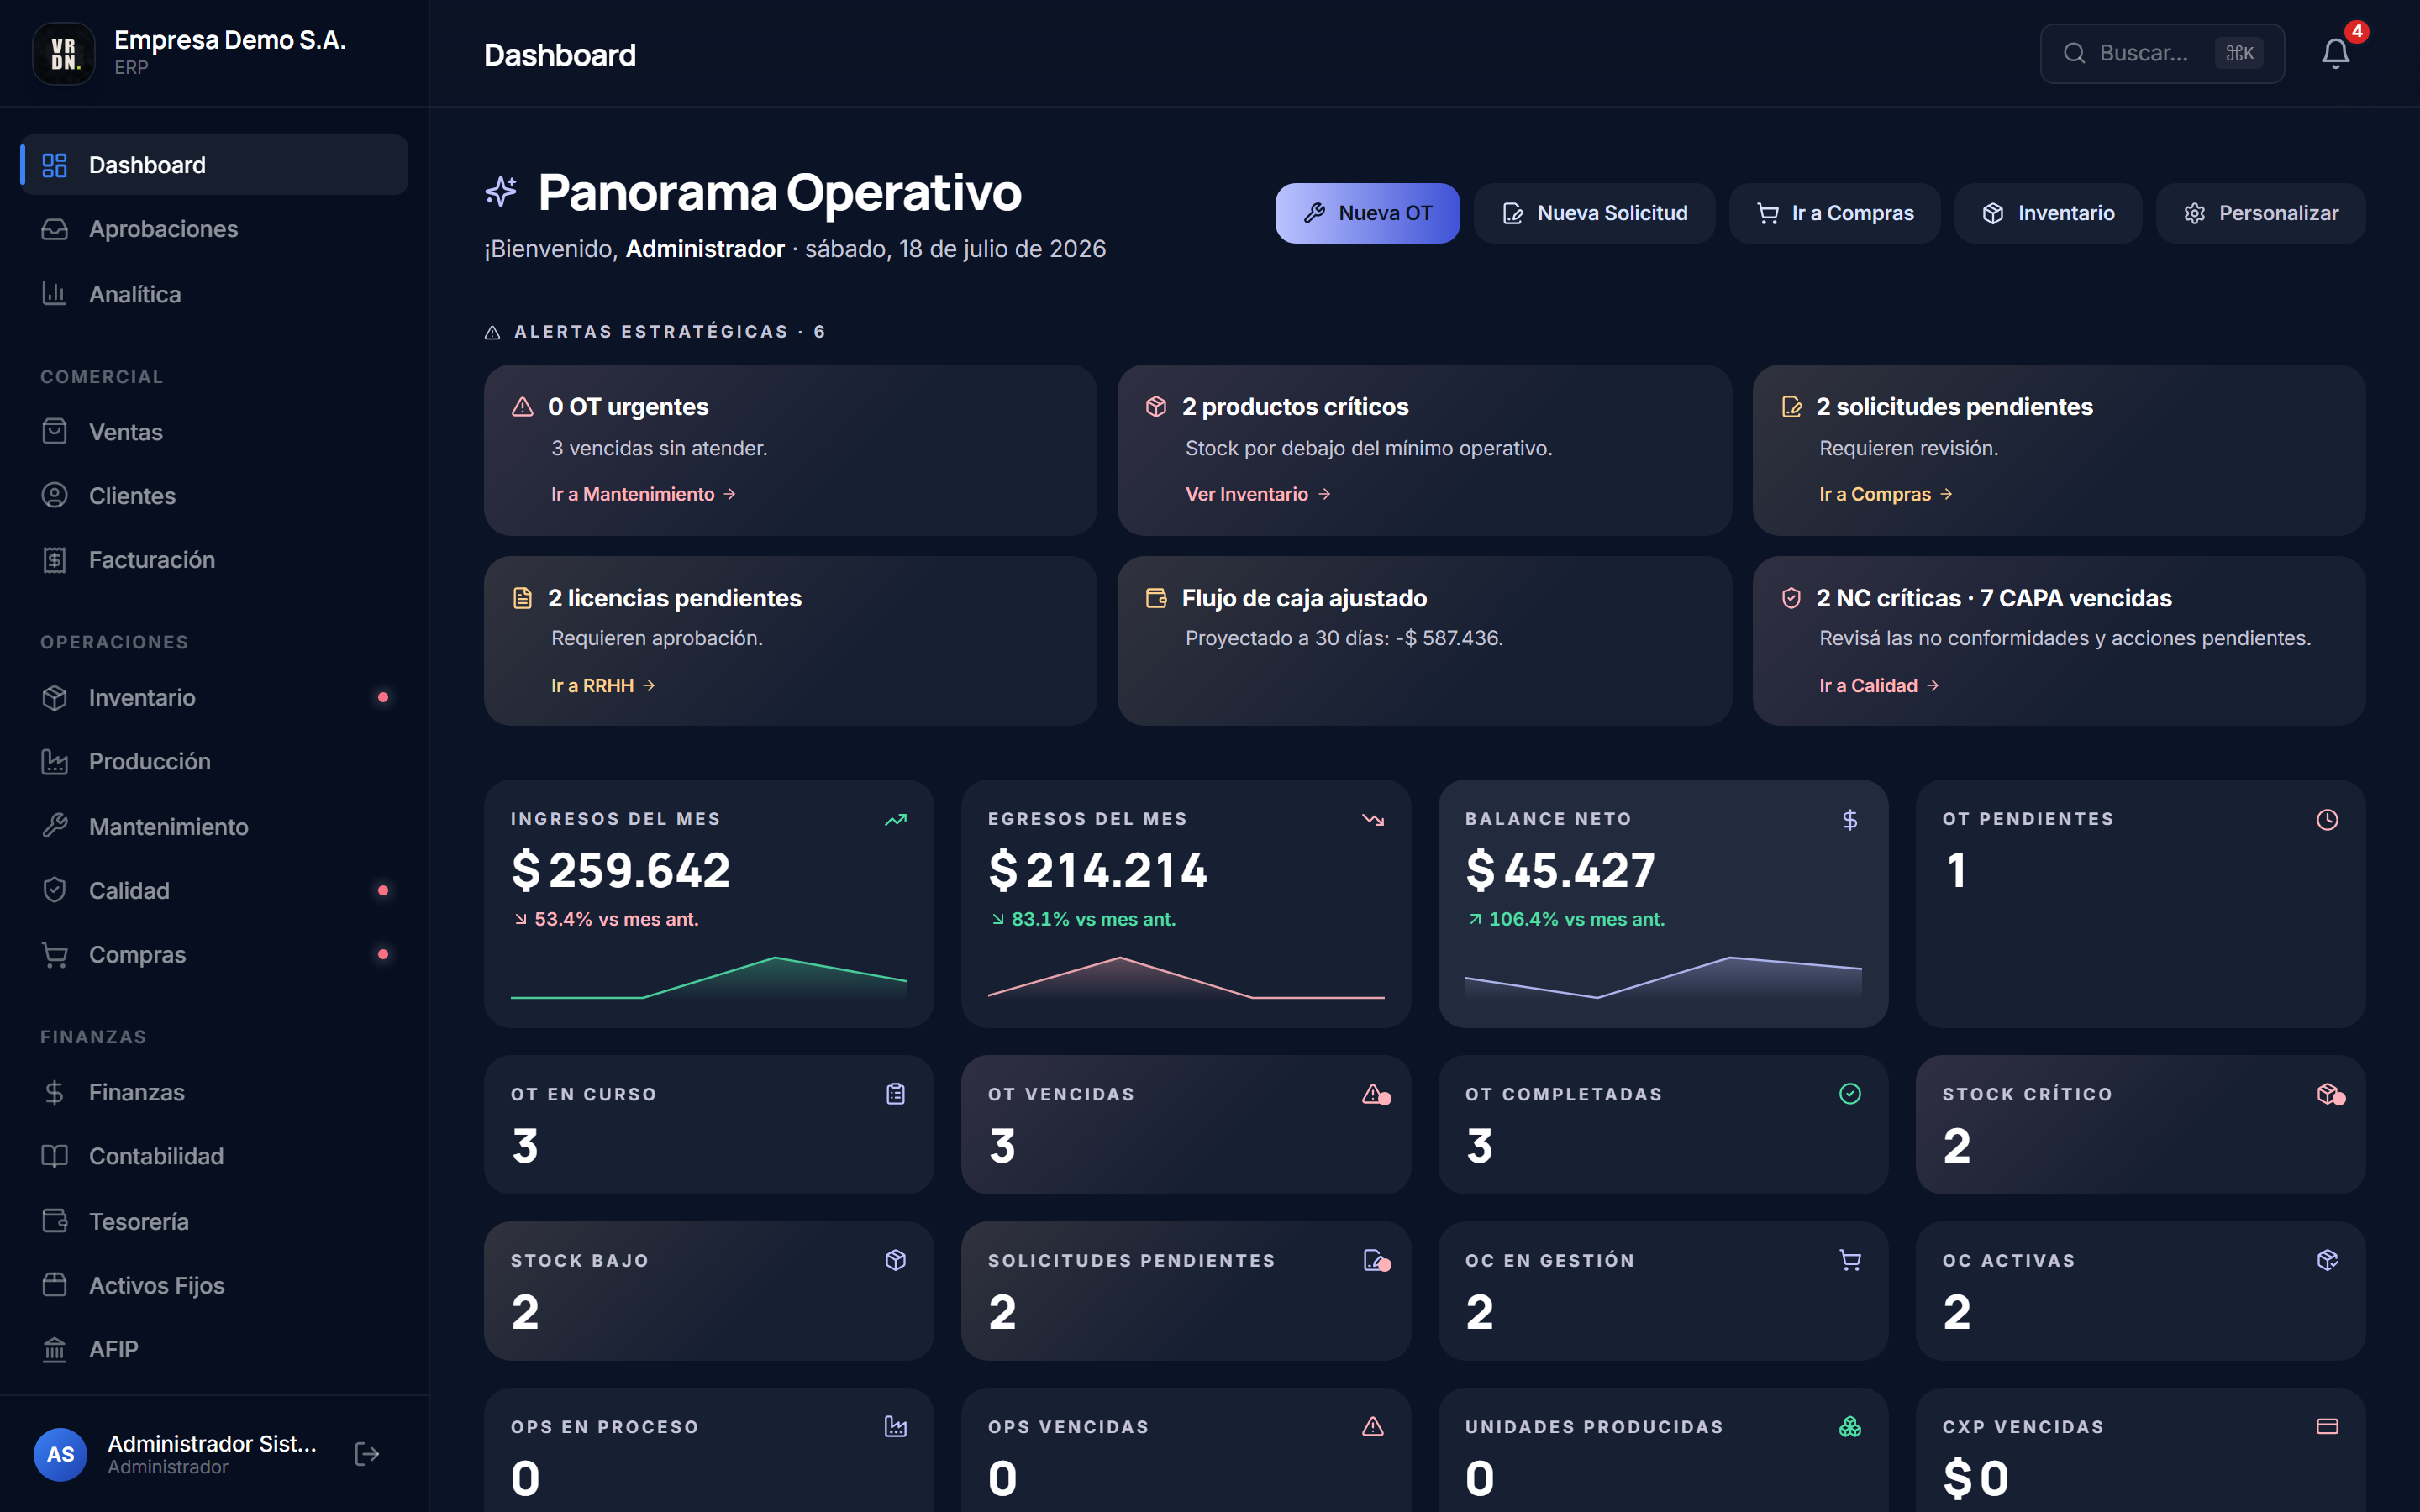Click the dollar icon on Balance neto card
Screen dimensions: 2420x1512
tap(1850, 820)
